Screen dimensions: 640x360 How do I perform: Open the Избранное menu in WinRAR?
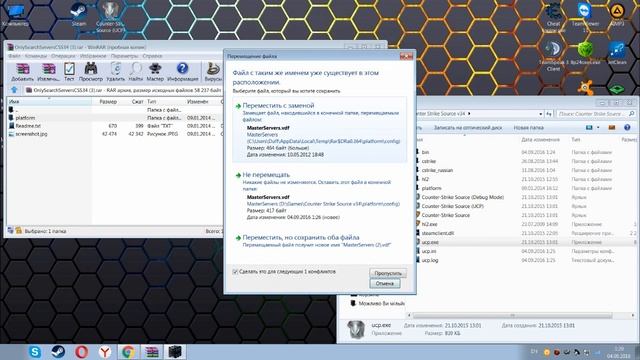93,56
